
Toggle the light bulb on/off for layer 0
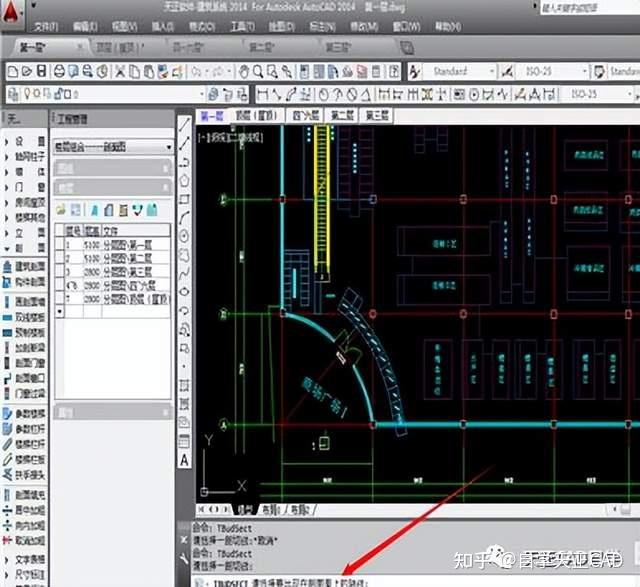click(x=28, y=94)
